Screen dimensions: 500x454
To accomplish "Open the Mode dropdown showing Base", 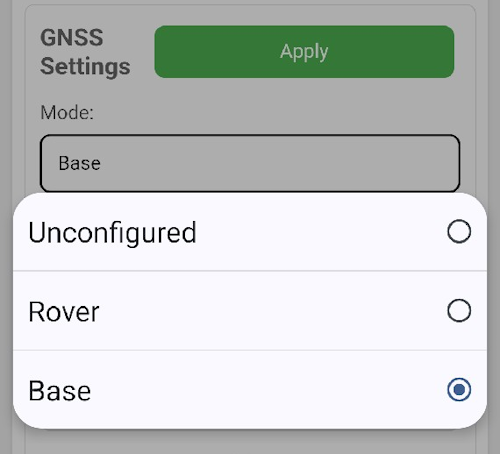I will 250,163.
